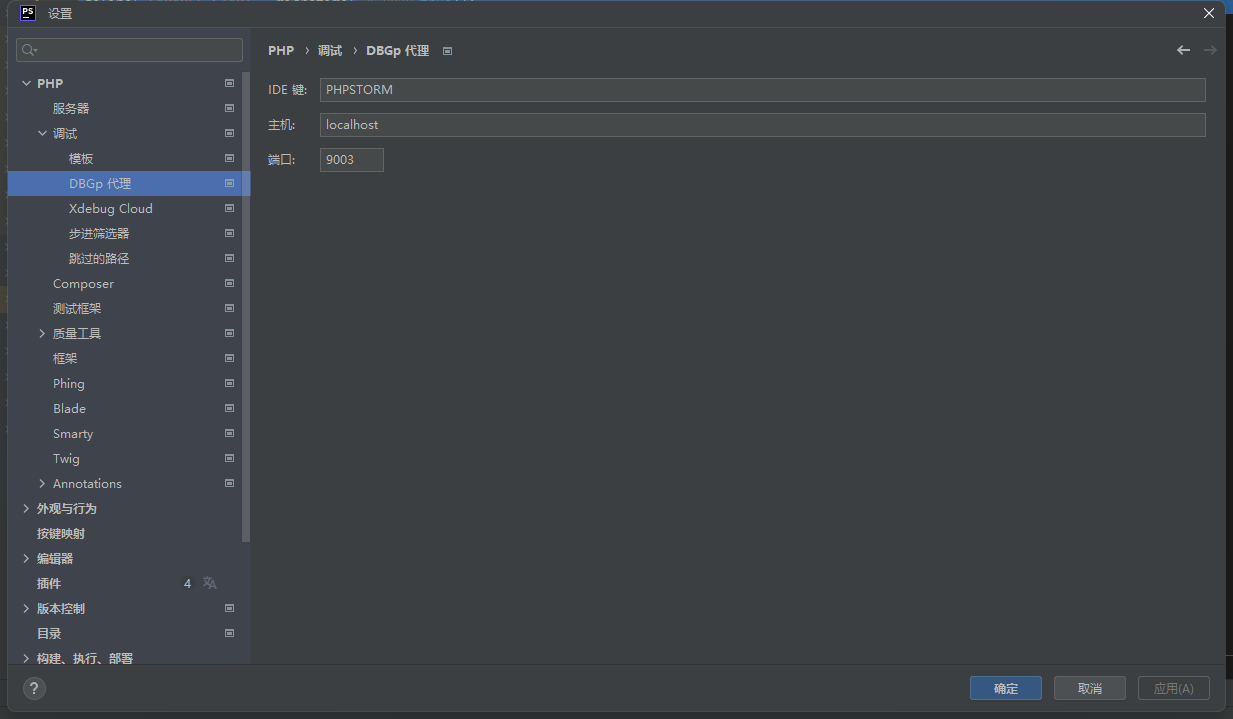
Task: Expand the 质量工具 node
Action: 42,333
